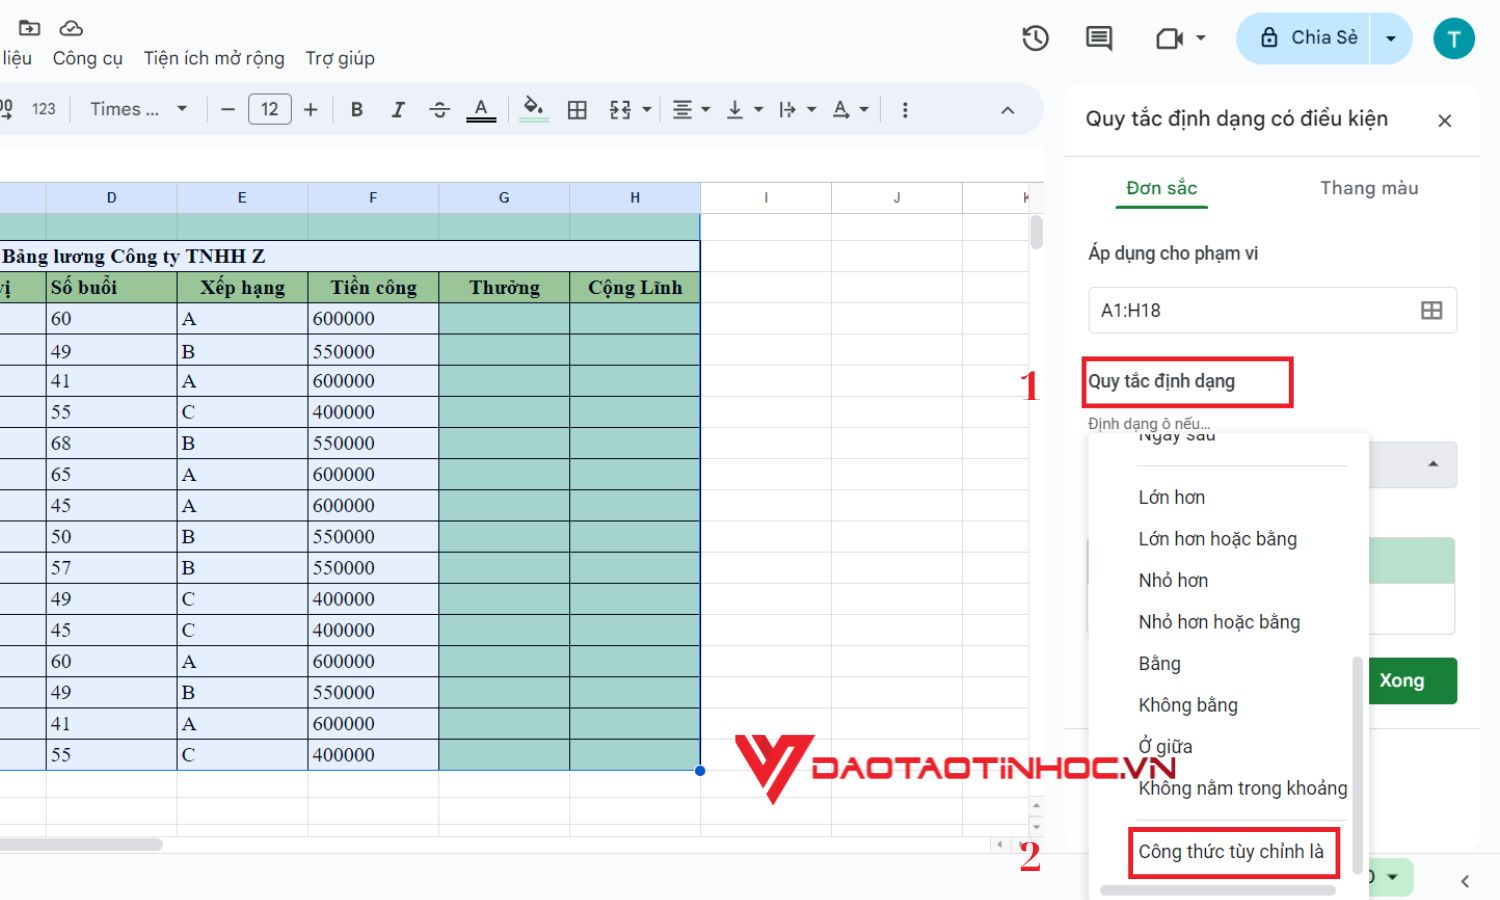Open the text color picker
Image resolution: width=1500 pixels, height=900 pixels.
pos(481,110)
